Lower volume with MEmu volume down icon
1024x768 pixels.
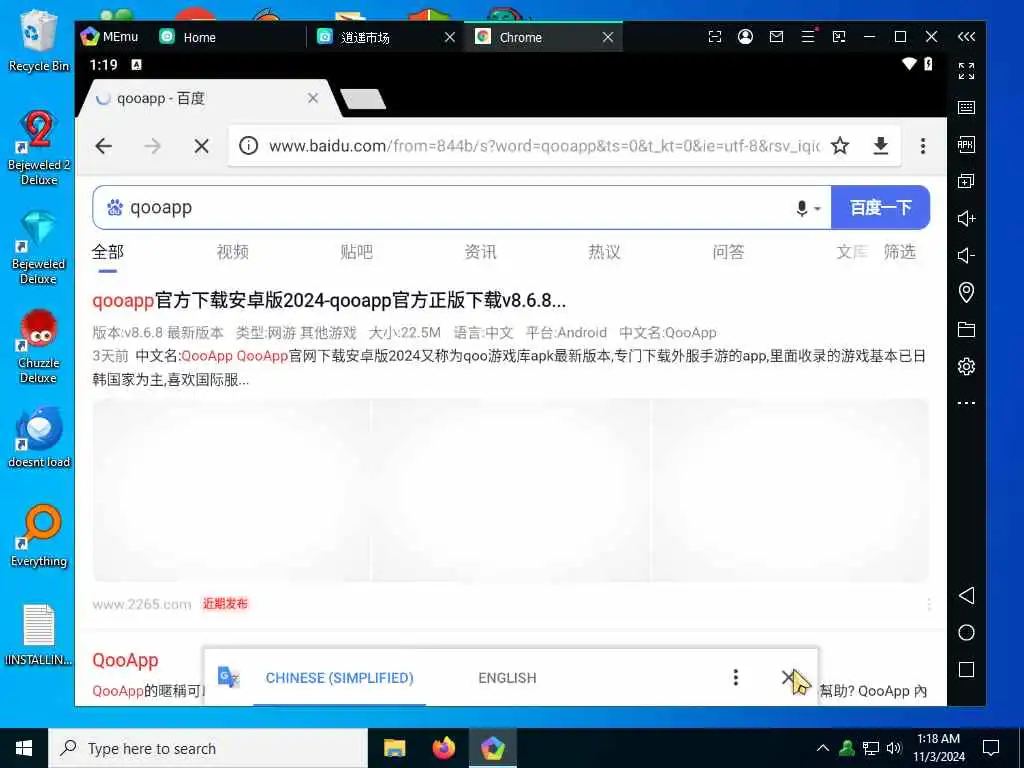click(967, 255)
